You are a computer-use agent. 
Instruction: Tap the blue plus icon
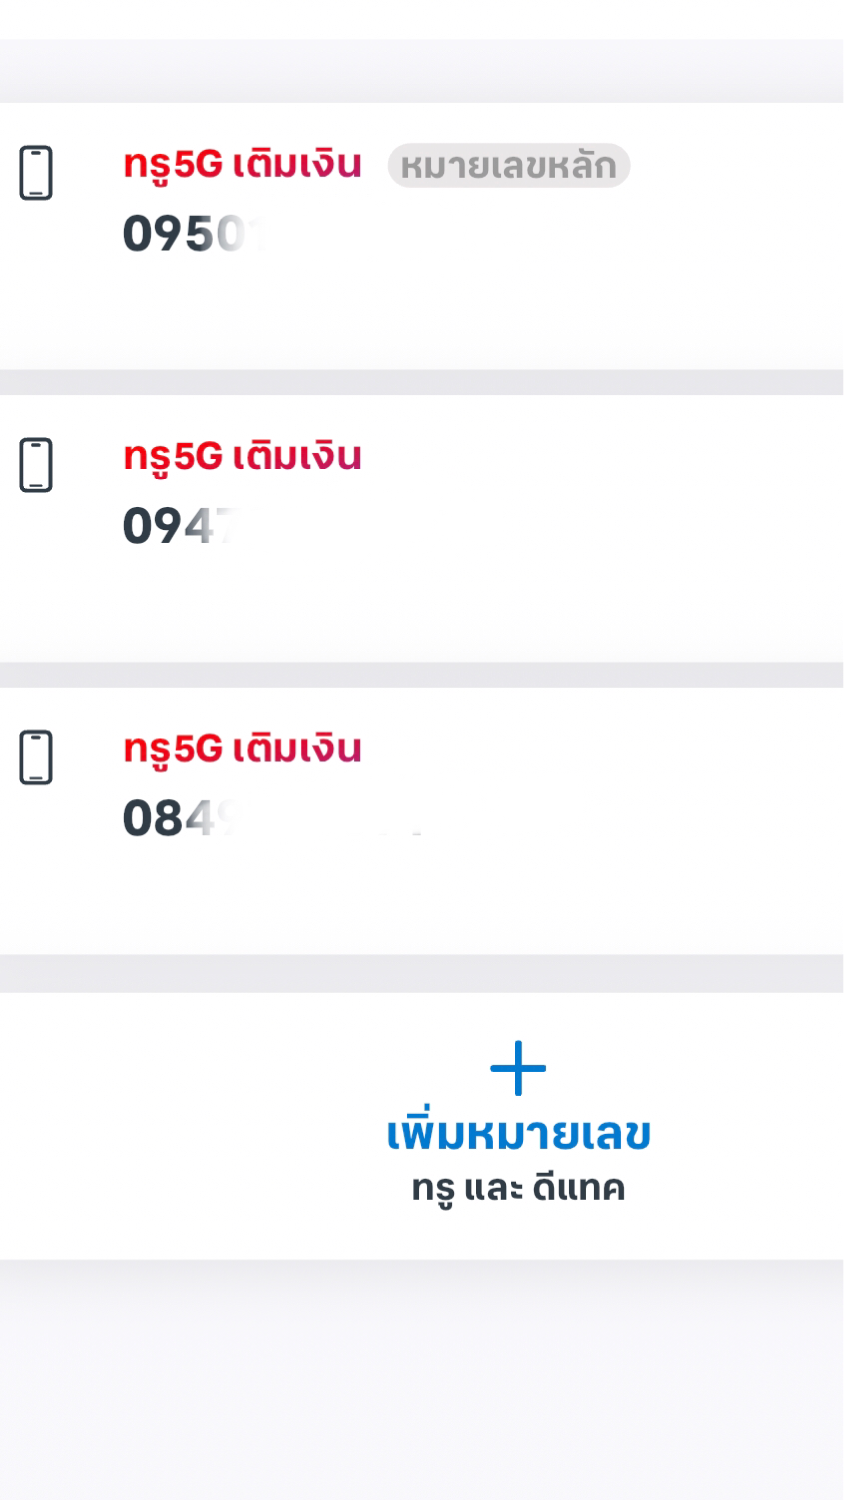pyautogui.click(x=518, y=1068)
